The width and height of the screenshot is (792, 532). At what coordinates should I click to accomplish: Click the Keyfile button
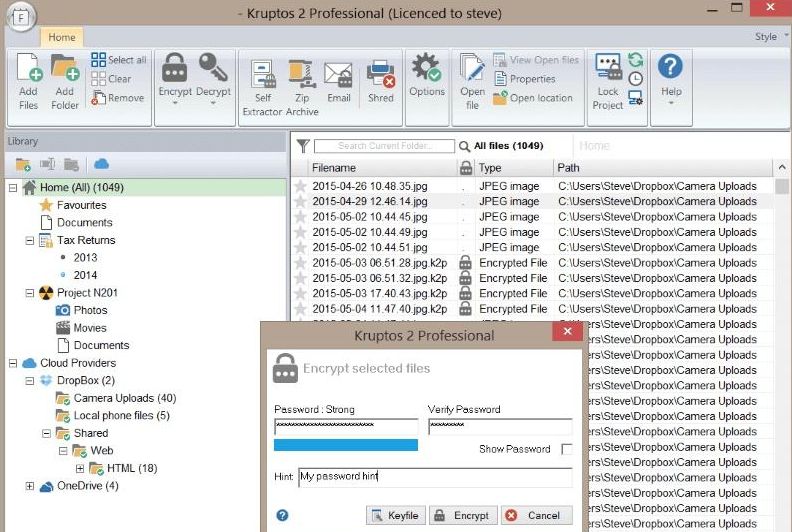395,515
